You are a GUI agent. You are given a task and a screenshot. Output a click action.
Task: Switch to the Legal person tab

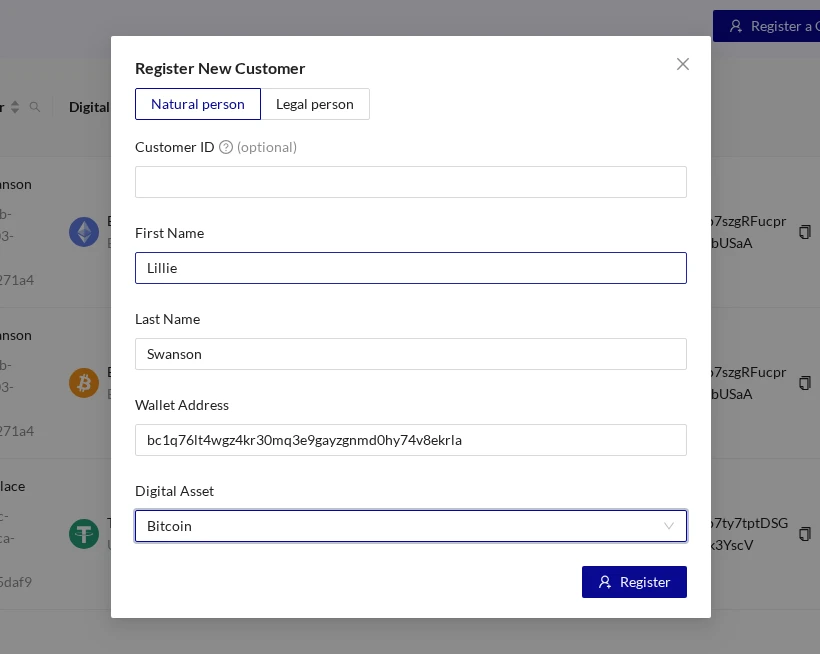(x=315, y=104)
